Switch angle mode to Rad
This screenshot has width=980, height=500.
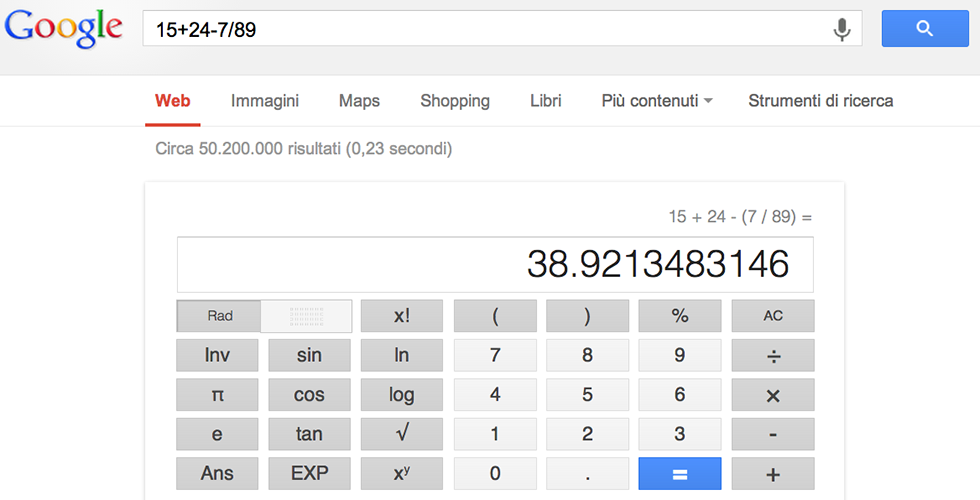coord(220,316)
